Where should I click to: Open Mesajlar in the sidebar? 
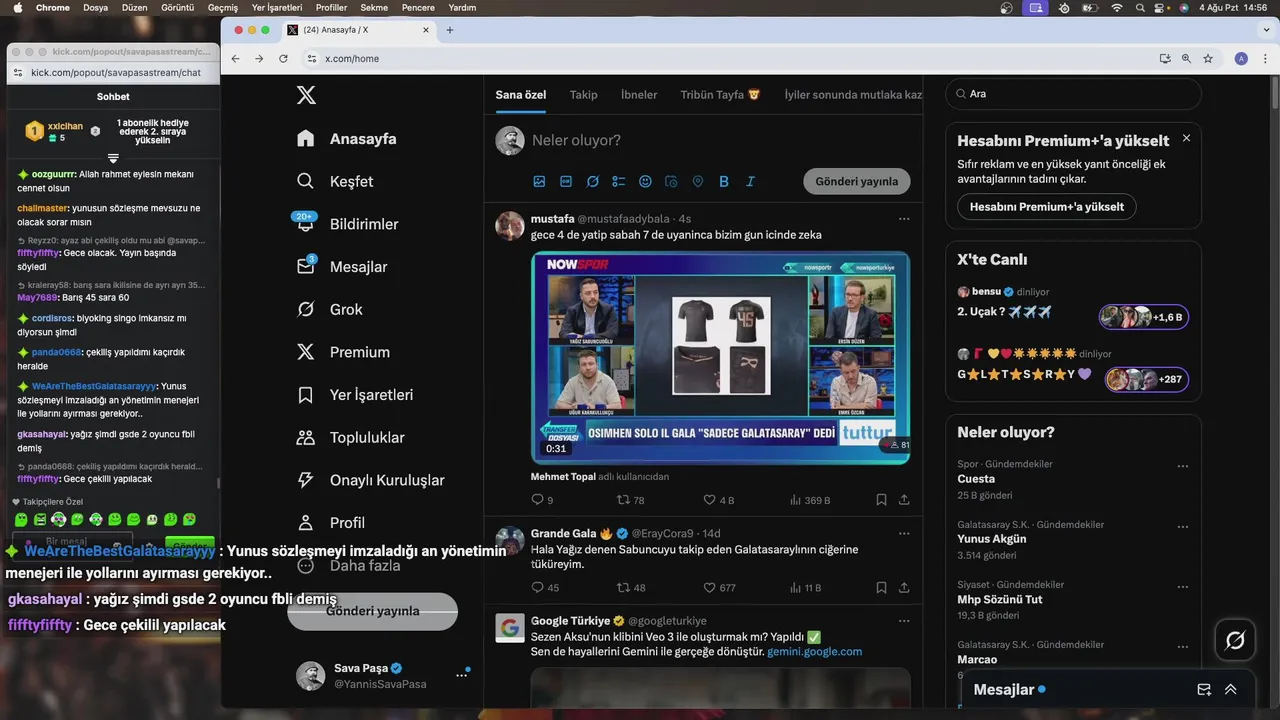[x=342, y=267]
